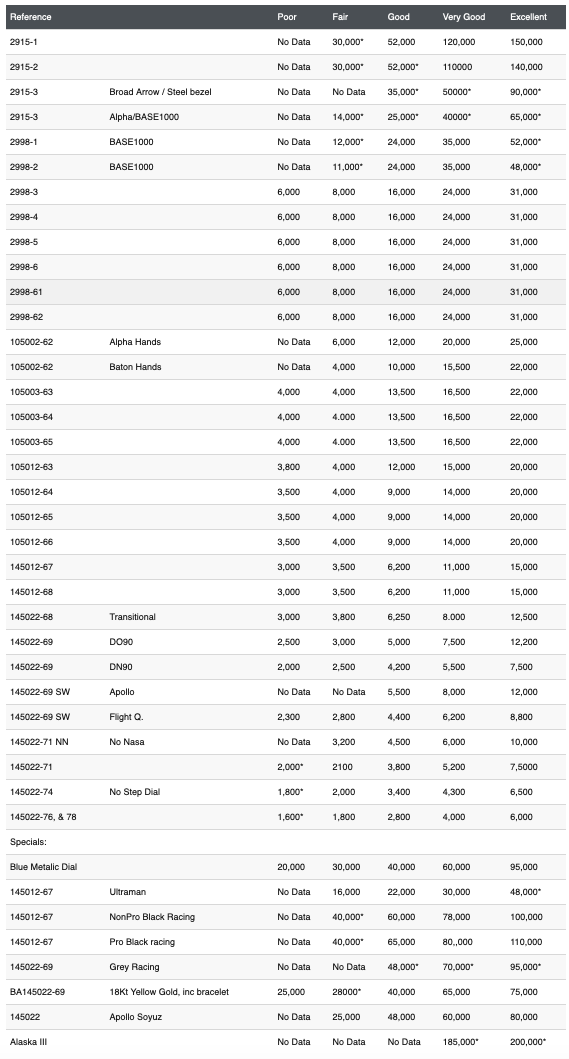Click the 2998-61 reference row
The width and height of the screenshot is (569, 1059).
[286, 292]
